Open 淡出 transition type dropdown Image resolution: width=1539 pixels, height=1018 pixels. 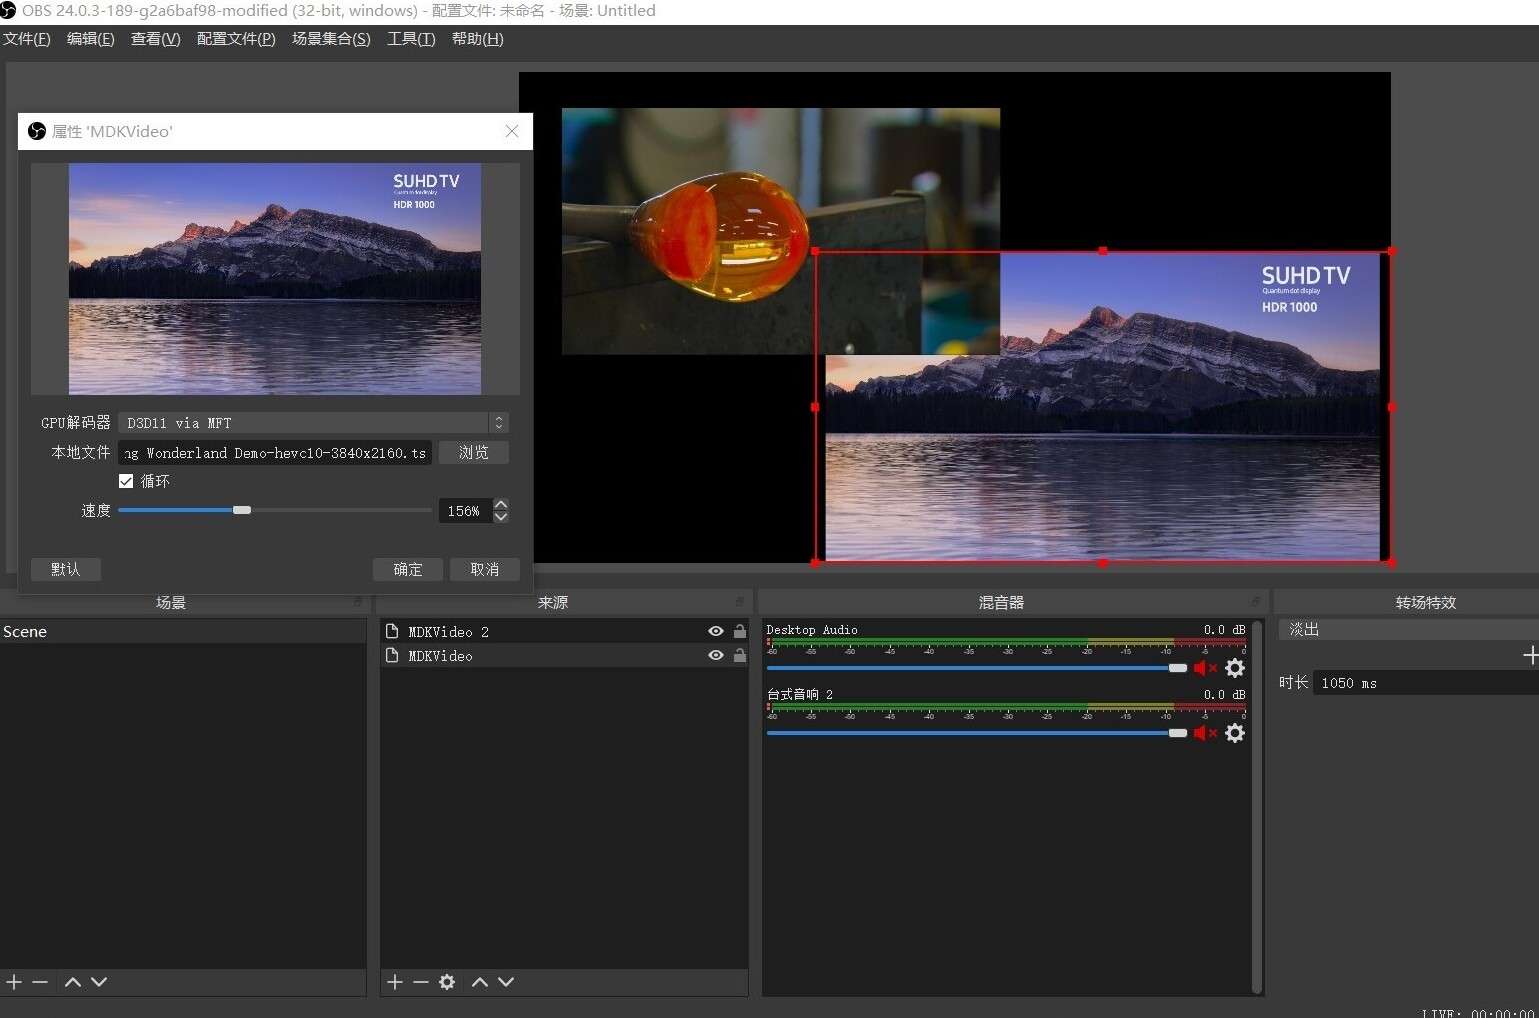pyautogui.click(x=1409, y=629)
